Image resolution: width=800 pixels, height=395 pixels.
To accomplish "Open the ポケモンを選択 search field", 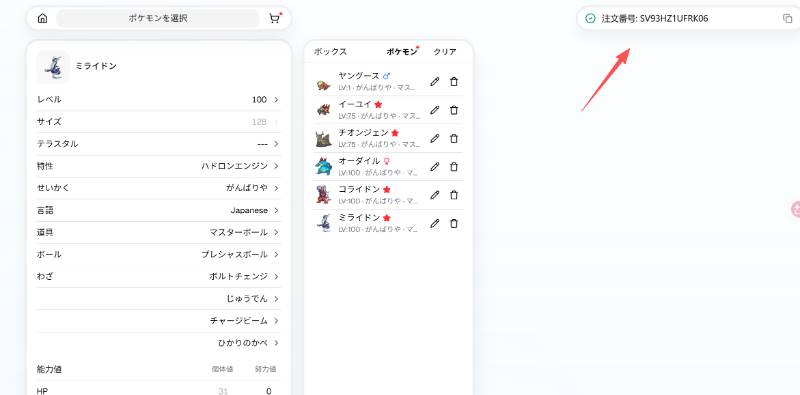I will point(158,18).
